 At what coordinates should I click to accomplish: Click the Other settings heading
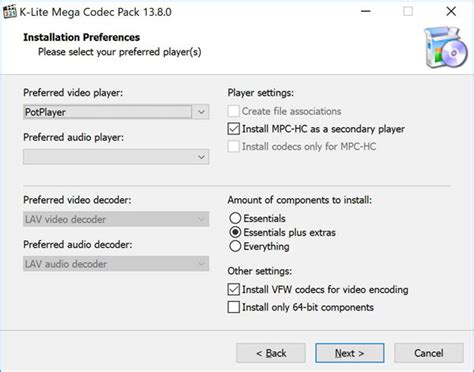(x=260, y=271)
